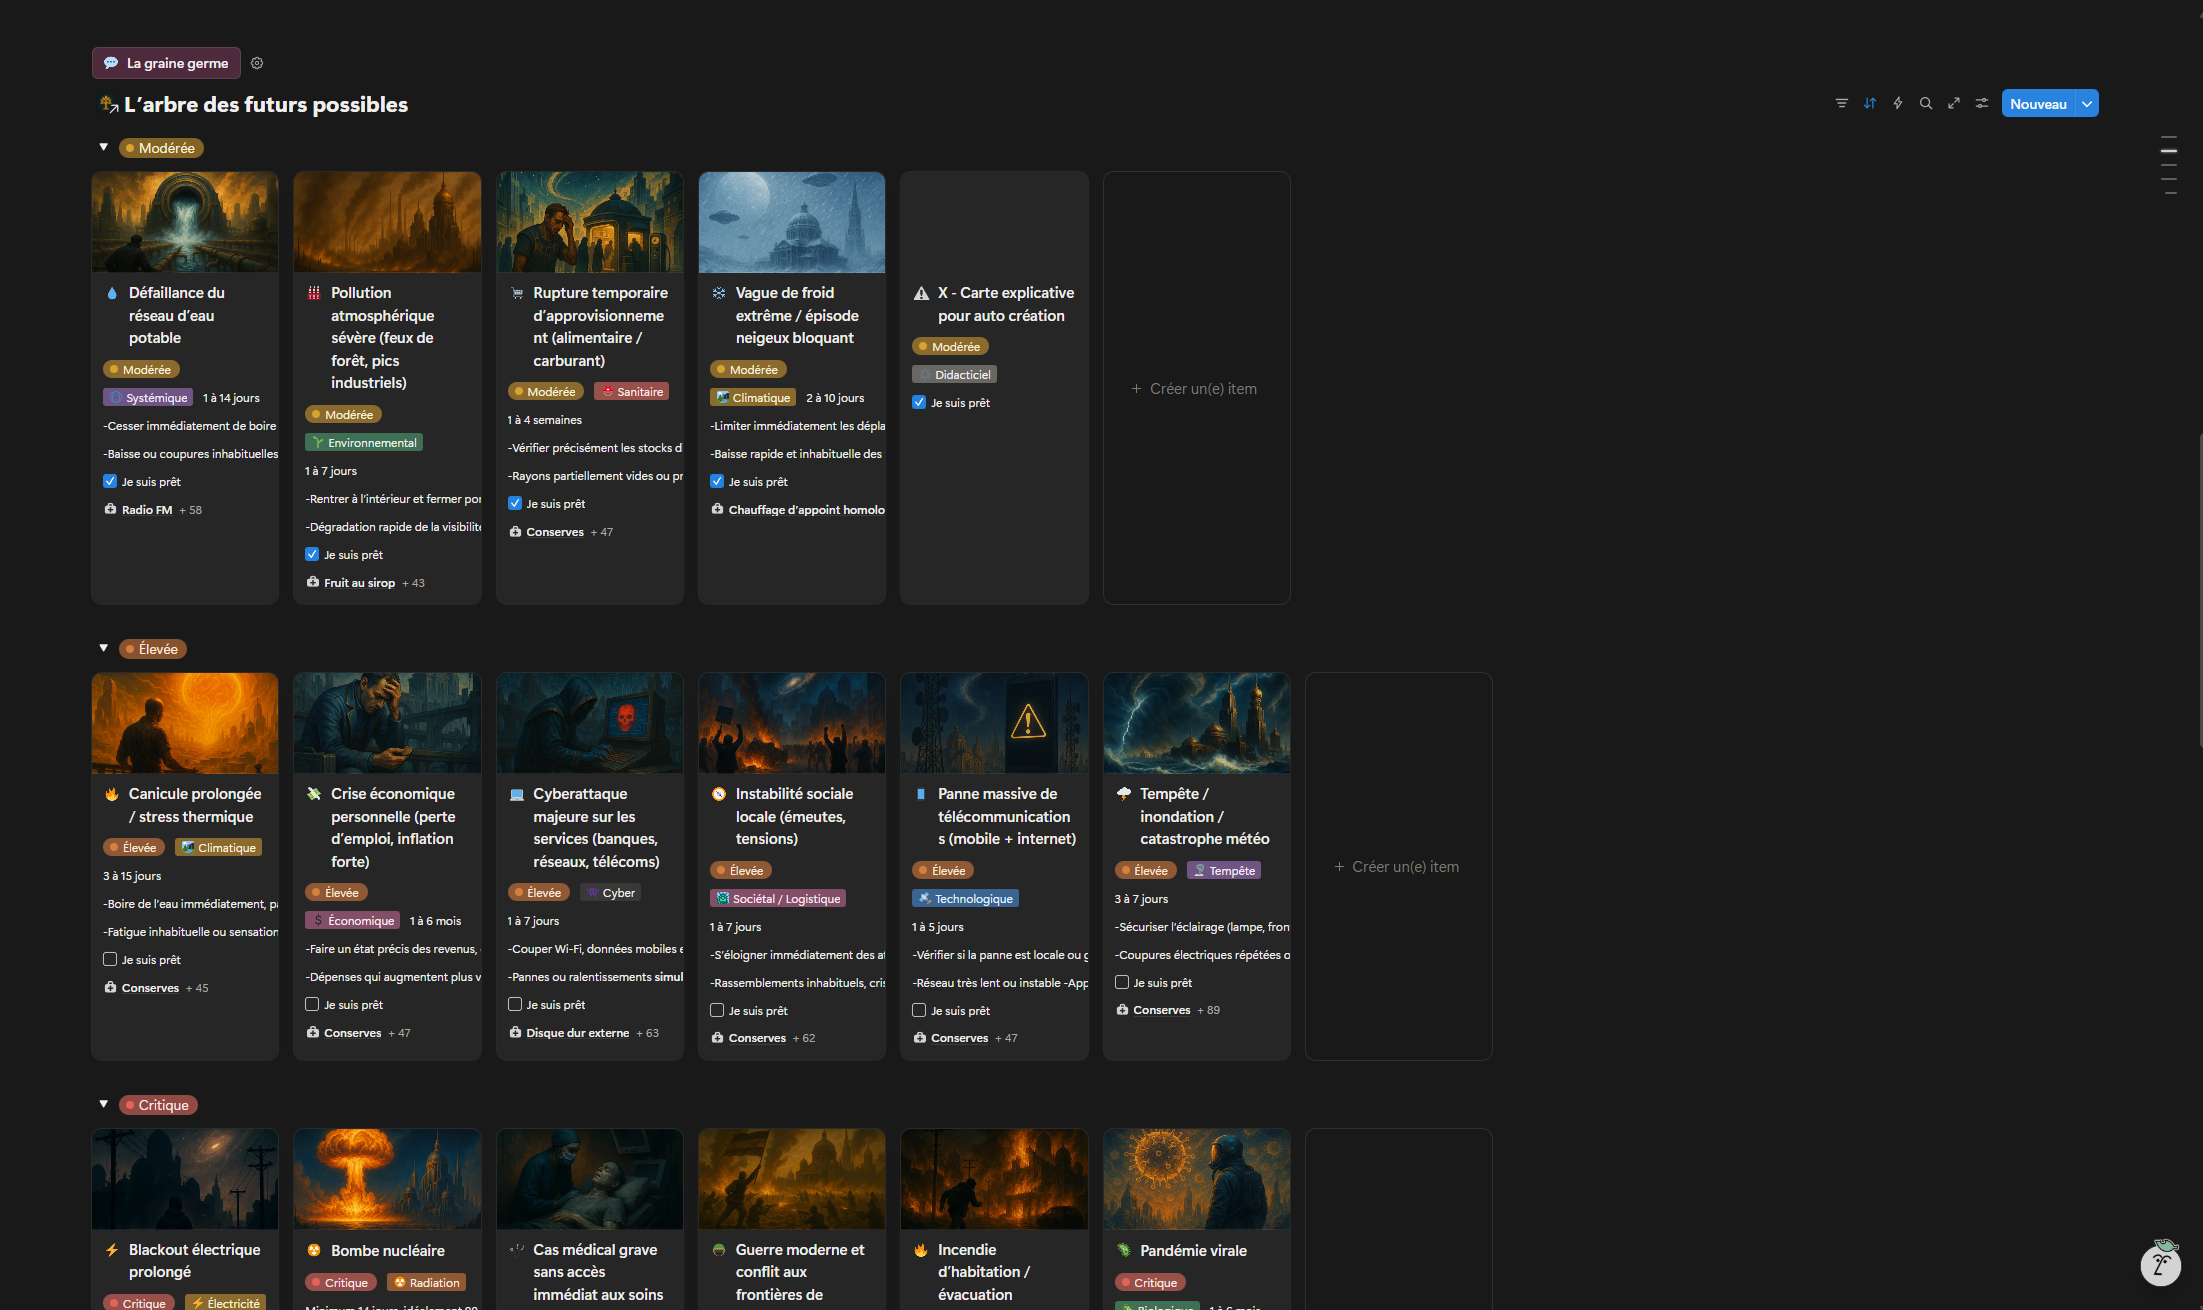Check Je suis prêt on the Canicule prolongée card

point(110,959)
